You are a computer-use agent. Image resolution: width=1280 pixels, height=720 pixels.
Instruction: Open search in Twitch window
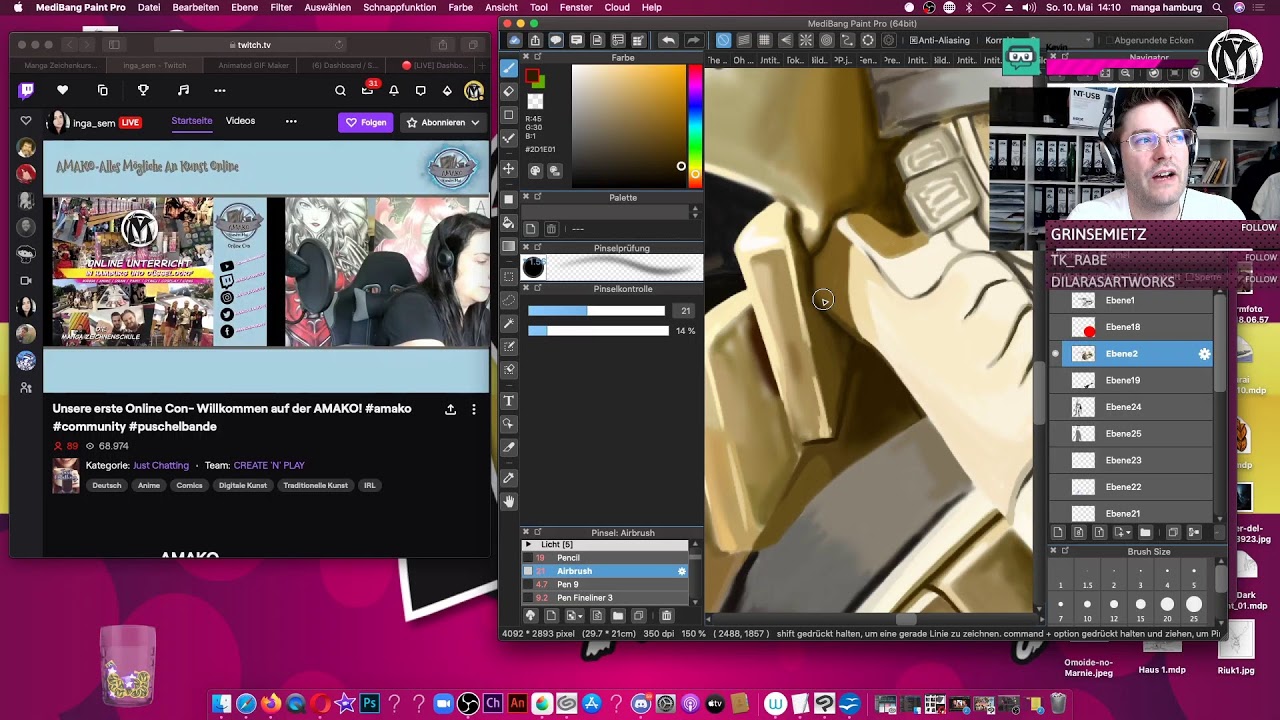click(340, 91)
